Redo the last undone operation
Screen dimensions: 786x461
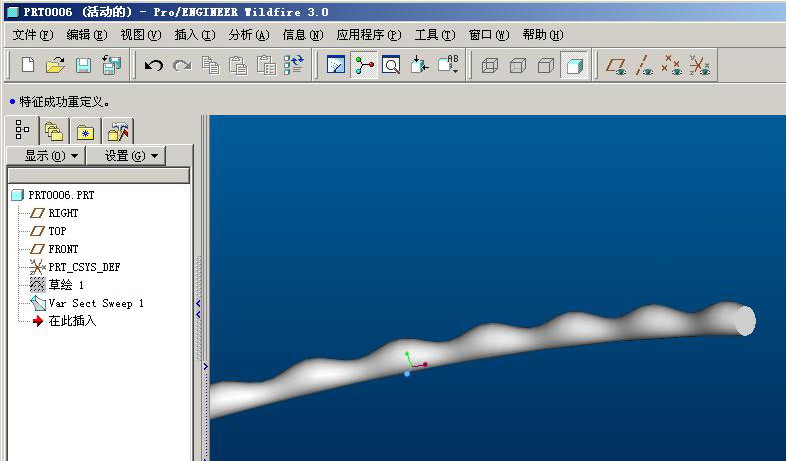(182, 66)
